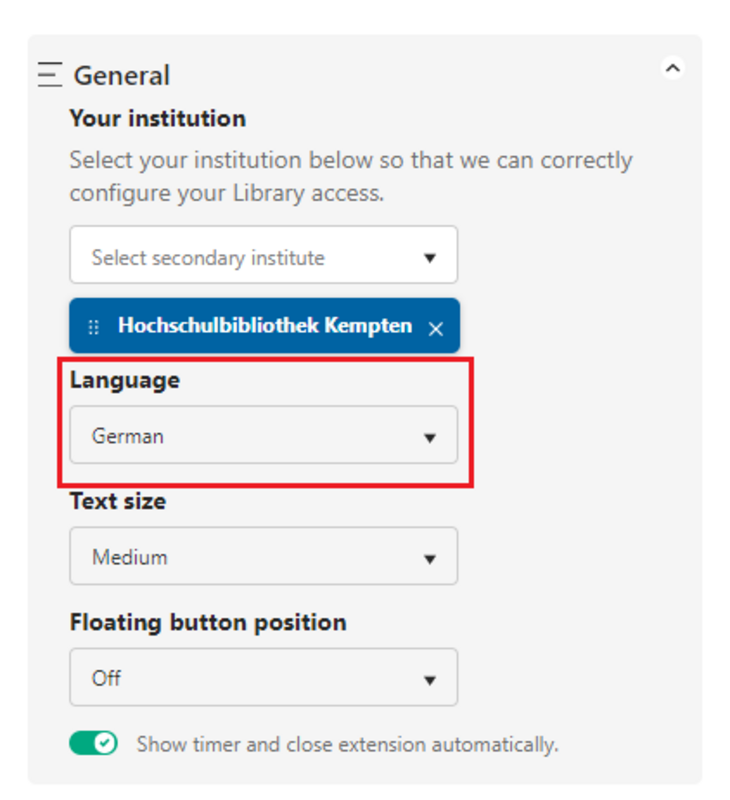Click the Floating button position label
The image size is (730, 800).
pyautogui.click(x=208, y=622)
